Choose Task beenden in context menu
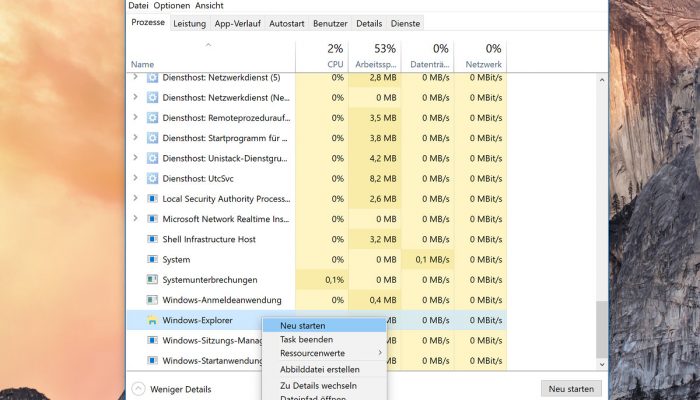The width and height of the screenshot is (700, 400). point(325,339)
